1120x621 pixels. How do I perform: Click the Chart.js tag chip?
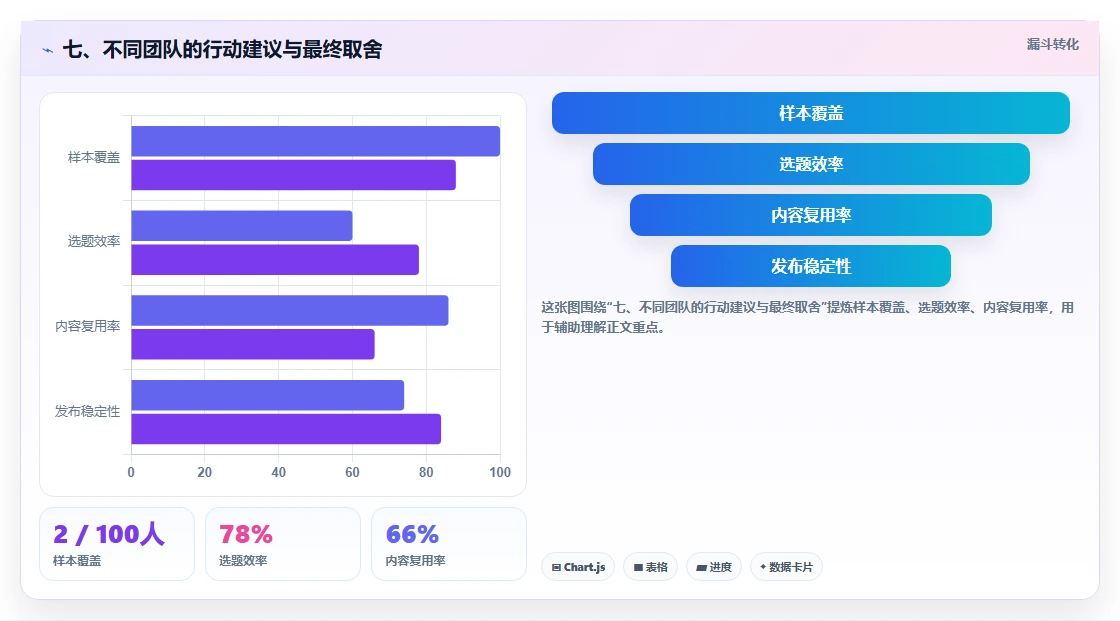578,567
